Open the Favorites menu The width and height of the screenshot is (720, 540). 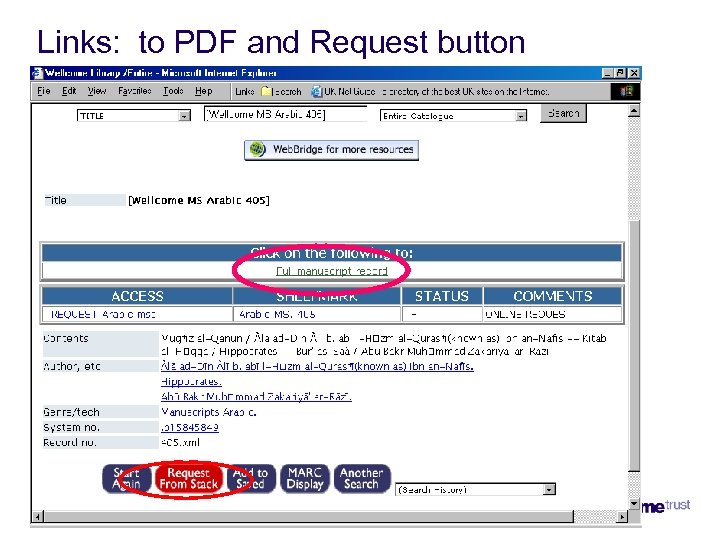tap(135, 91)
